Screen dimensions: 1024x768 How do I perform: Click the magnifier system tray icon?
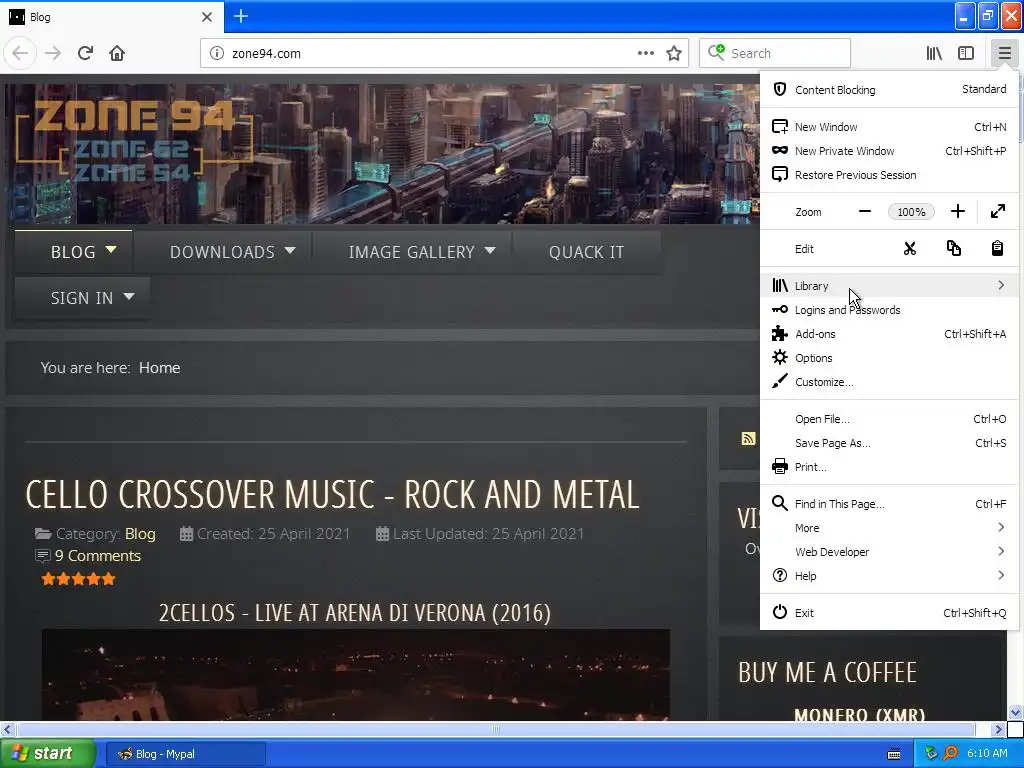click(950, 754)
